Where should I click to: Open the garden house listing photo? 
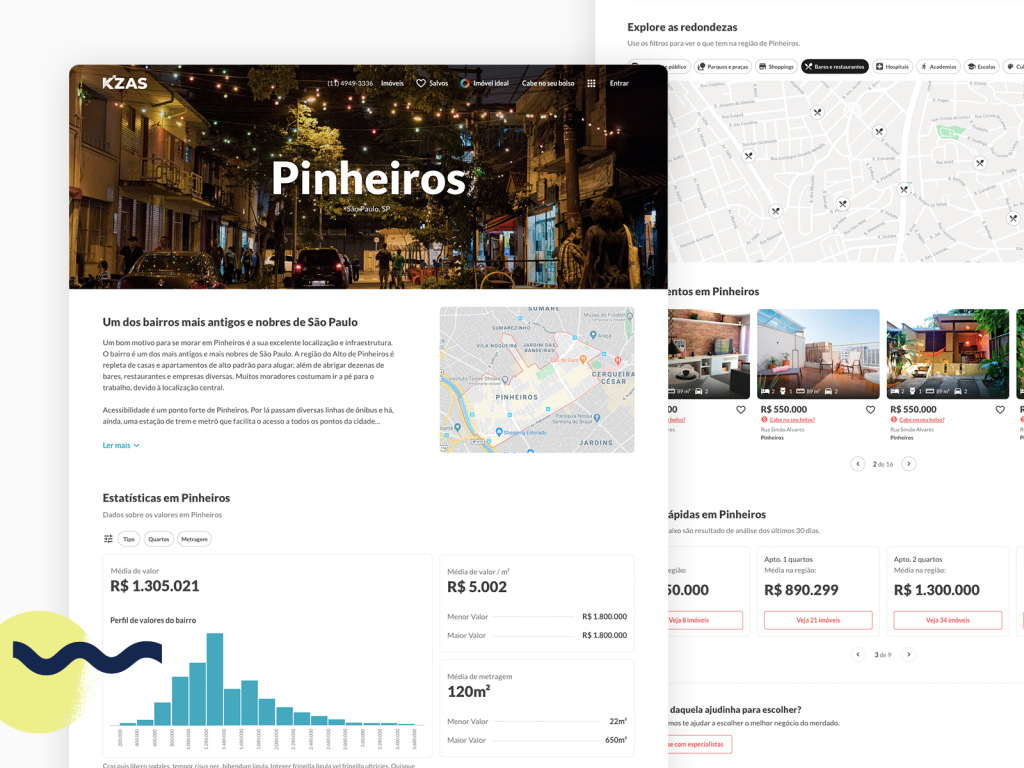948,354
